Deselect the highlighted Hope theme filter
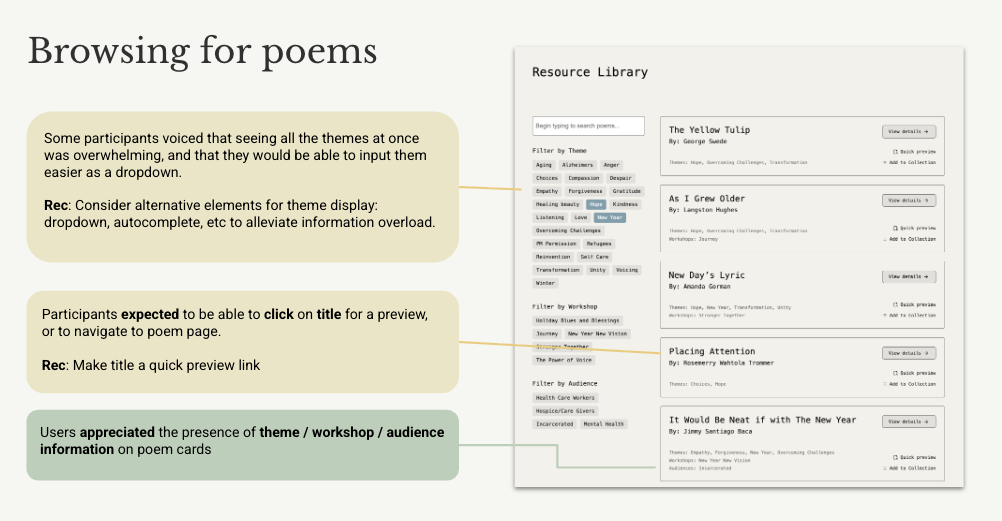 595,204
